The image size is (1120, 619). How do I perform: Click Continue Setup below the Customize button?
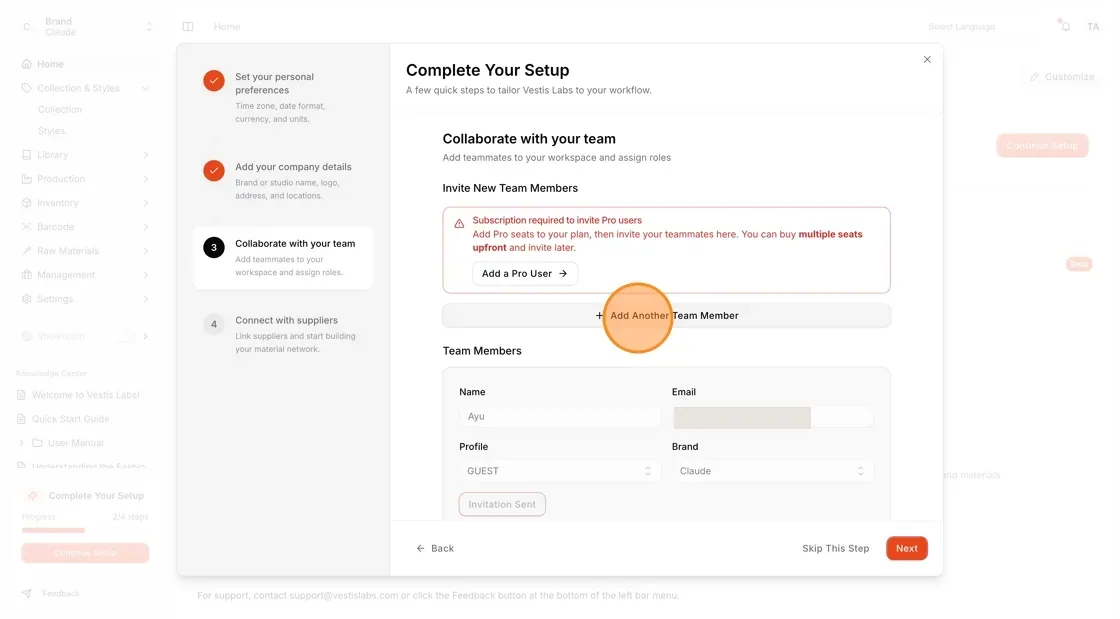click(1042, 146)
